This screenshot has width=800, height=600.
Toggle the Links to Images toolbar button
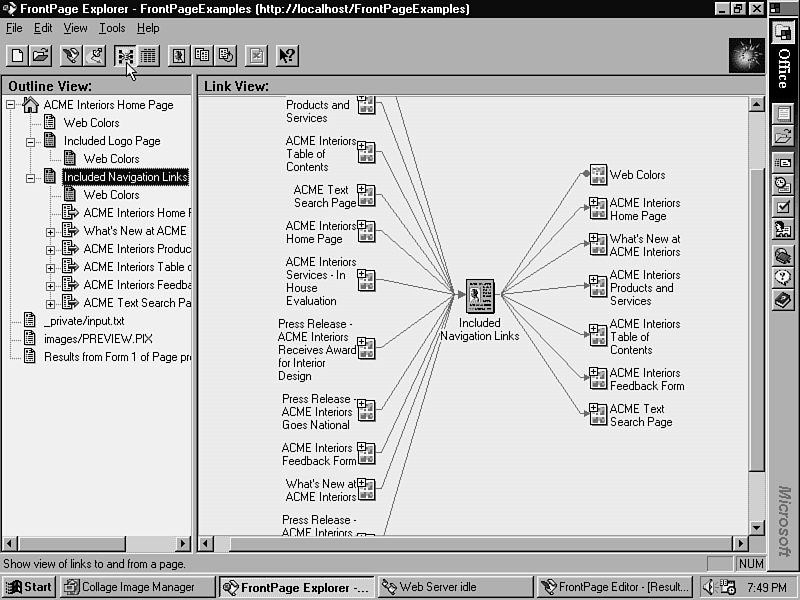coord(178,56)
